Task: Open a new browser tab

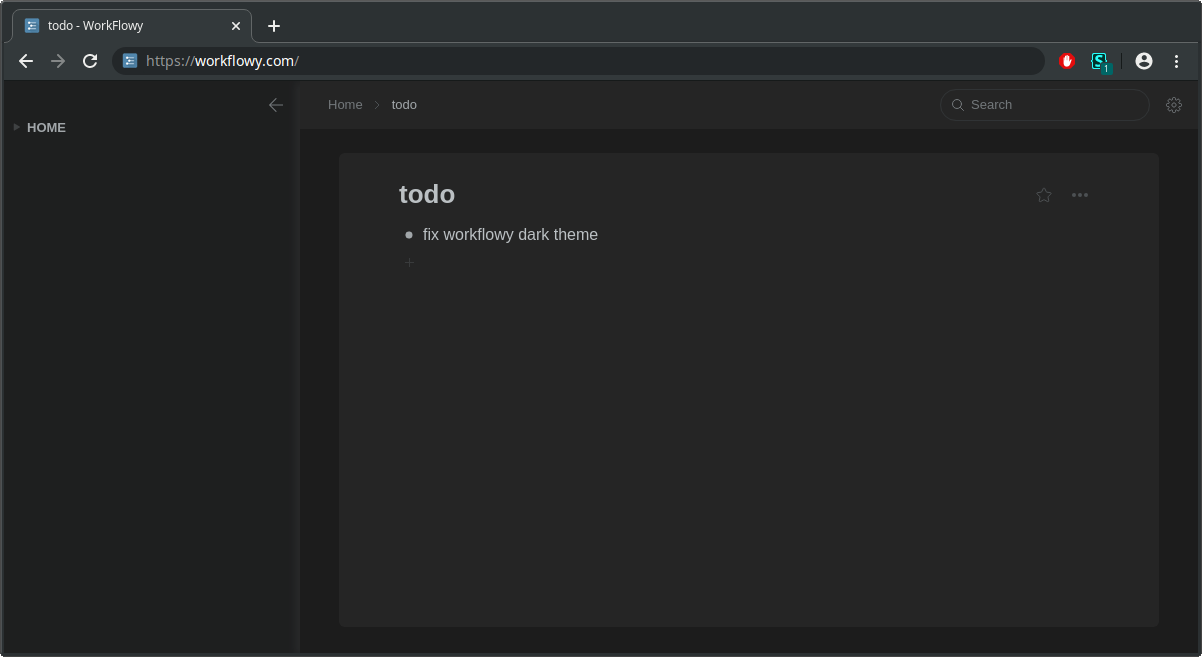Action: (274, 26)
